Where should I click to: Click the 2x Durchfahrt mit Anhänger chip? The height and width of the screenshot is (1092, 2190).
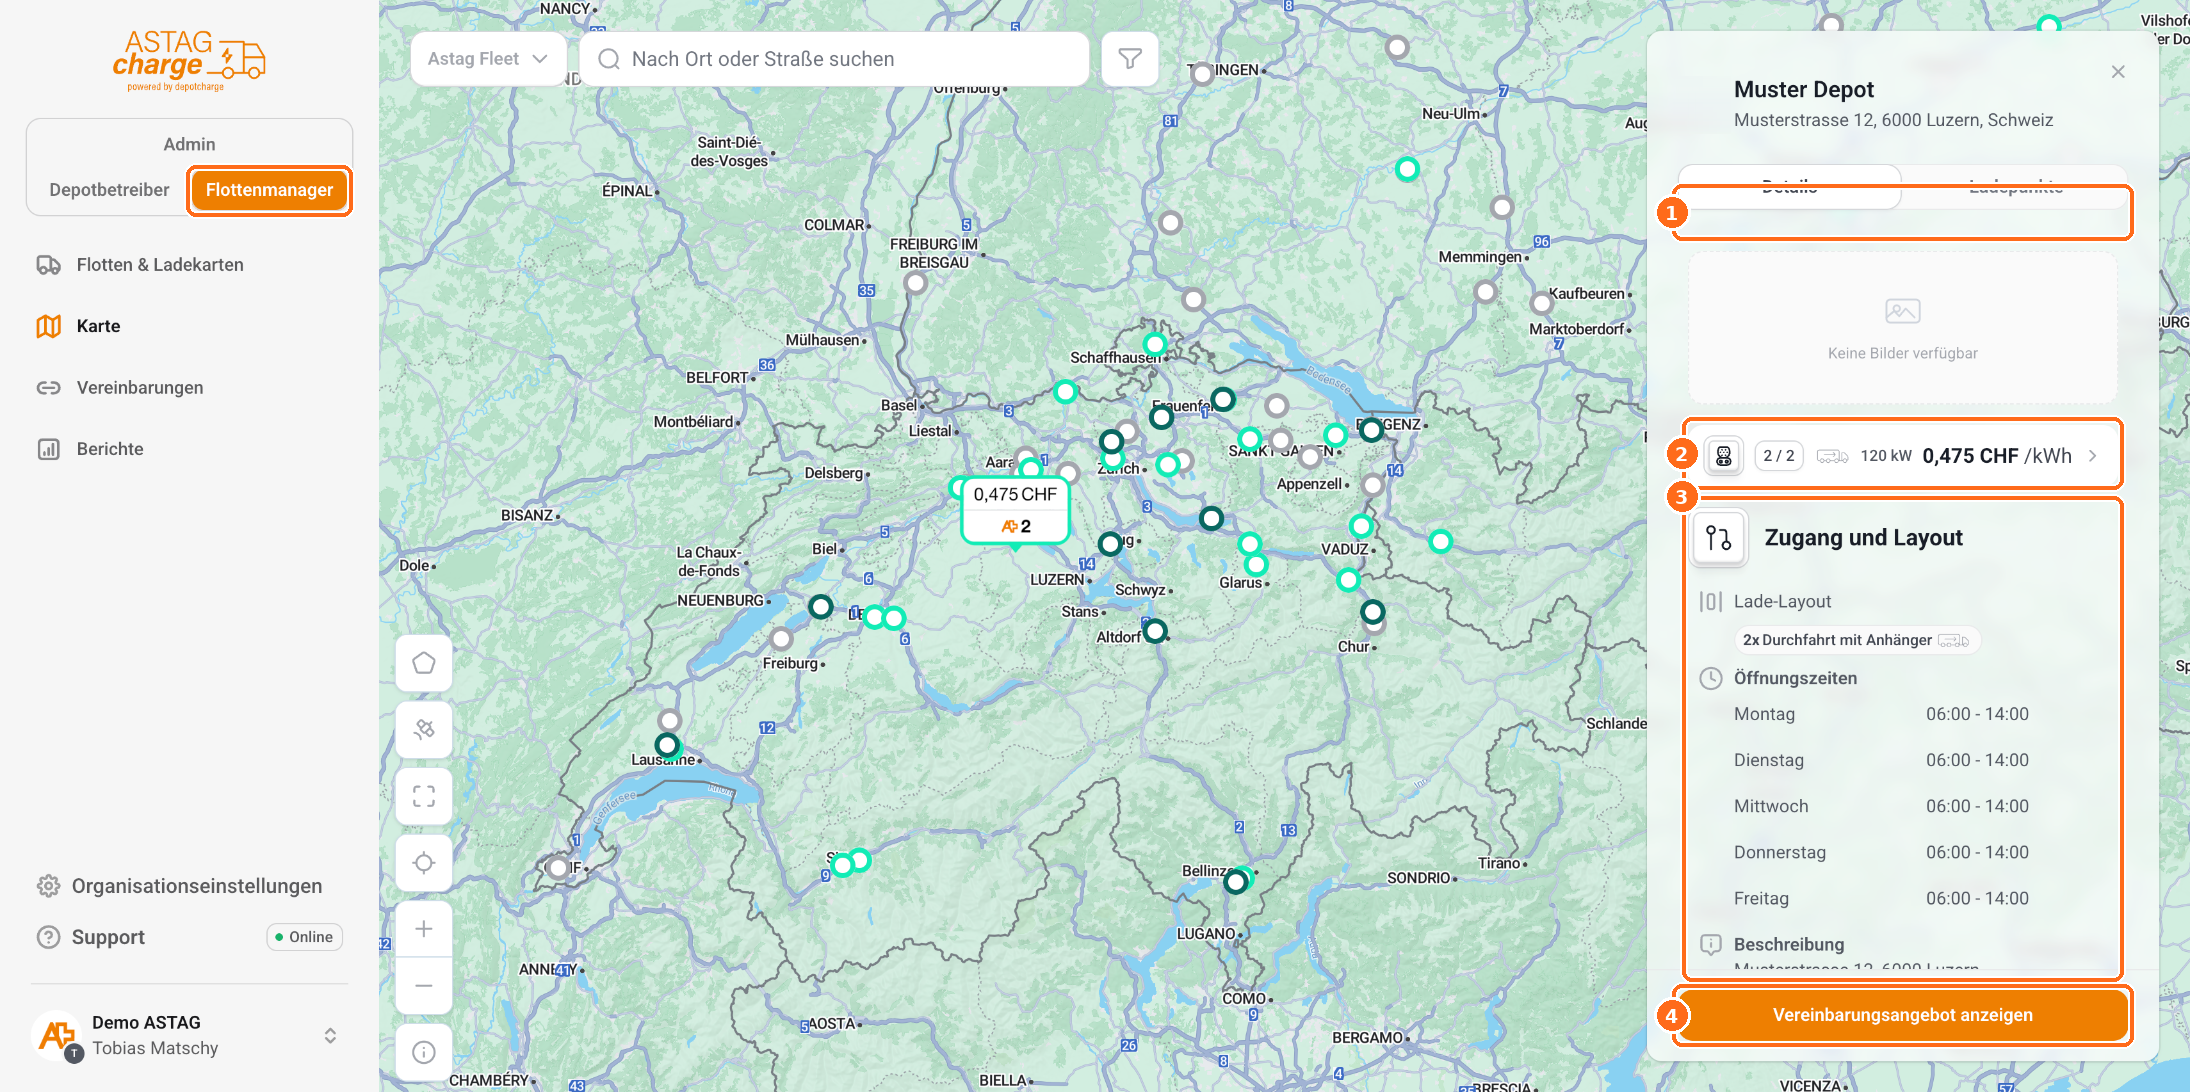click(x=1856, y=640)
